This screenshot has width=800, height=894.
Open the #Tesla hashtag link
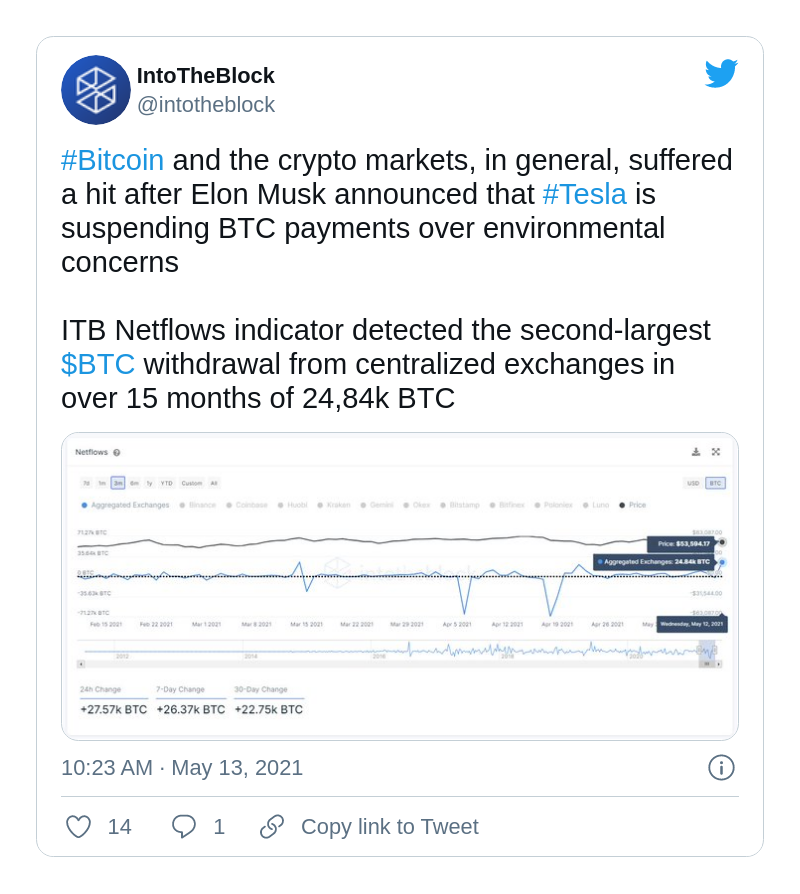584,194
